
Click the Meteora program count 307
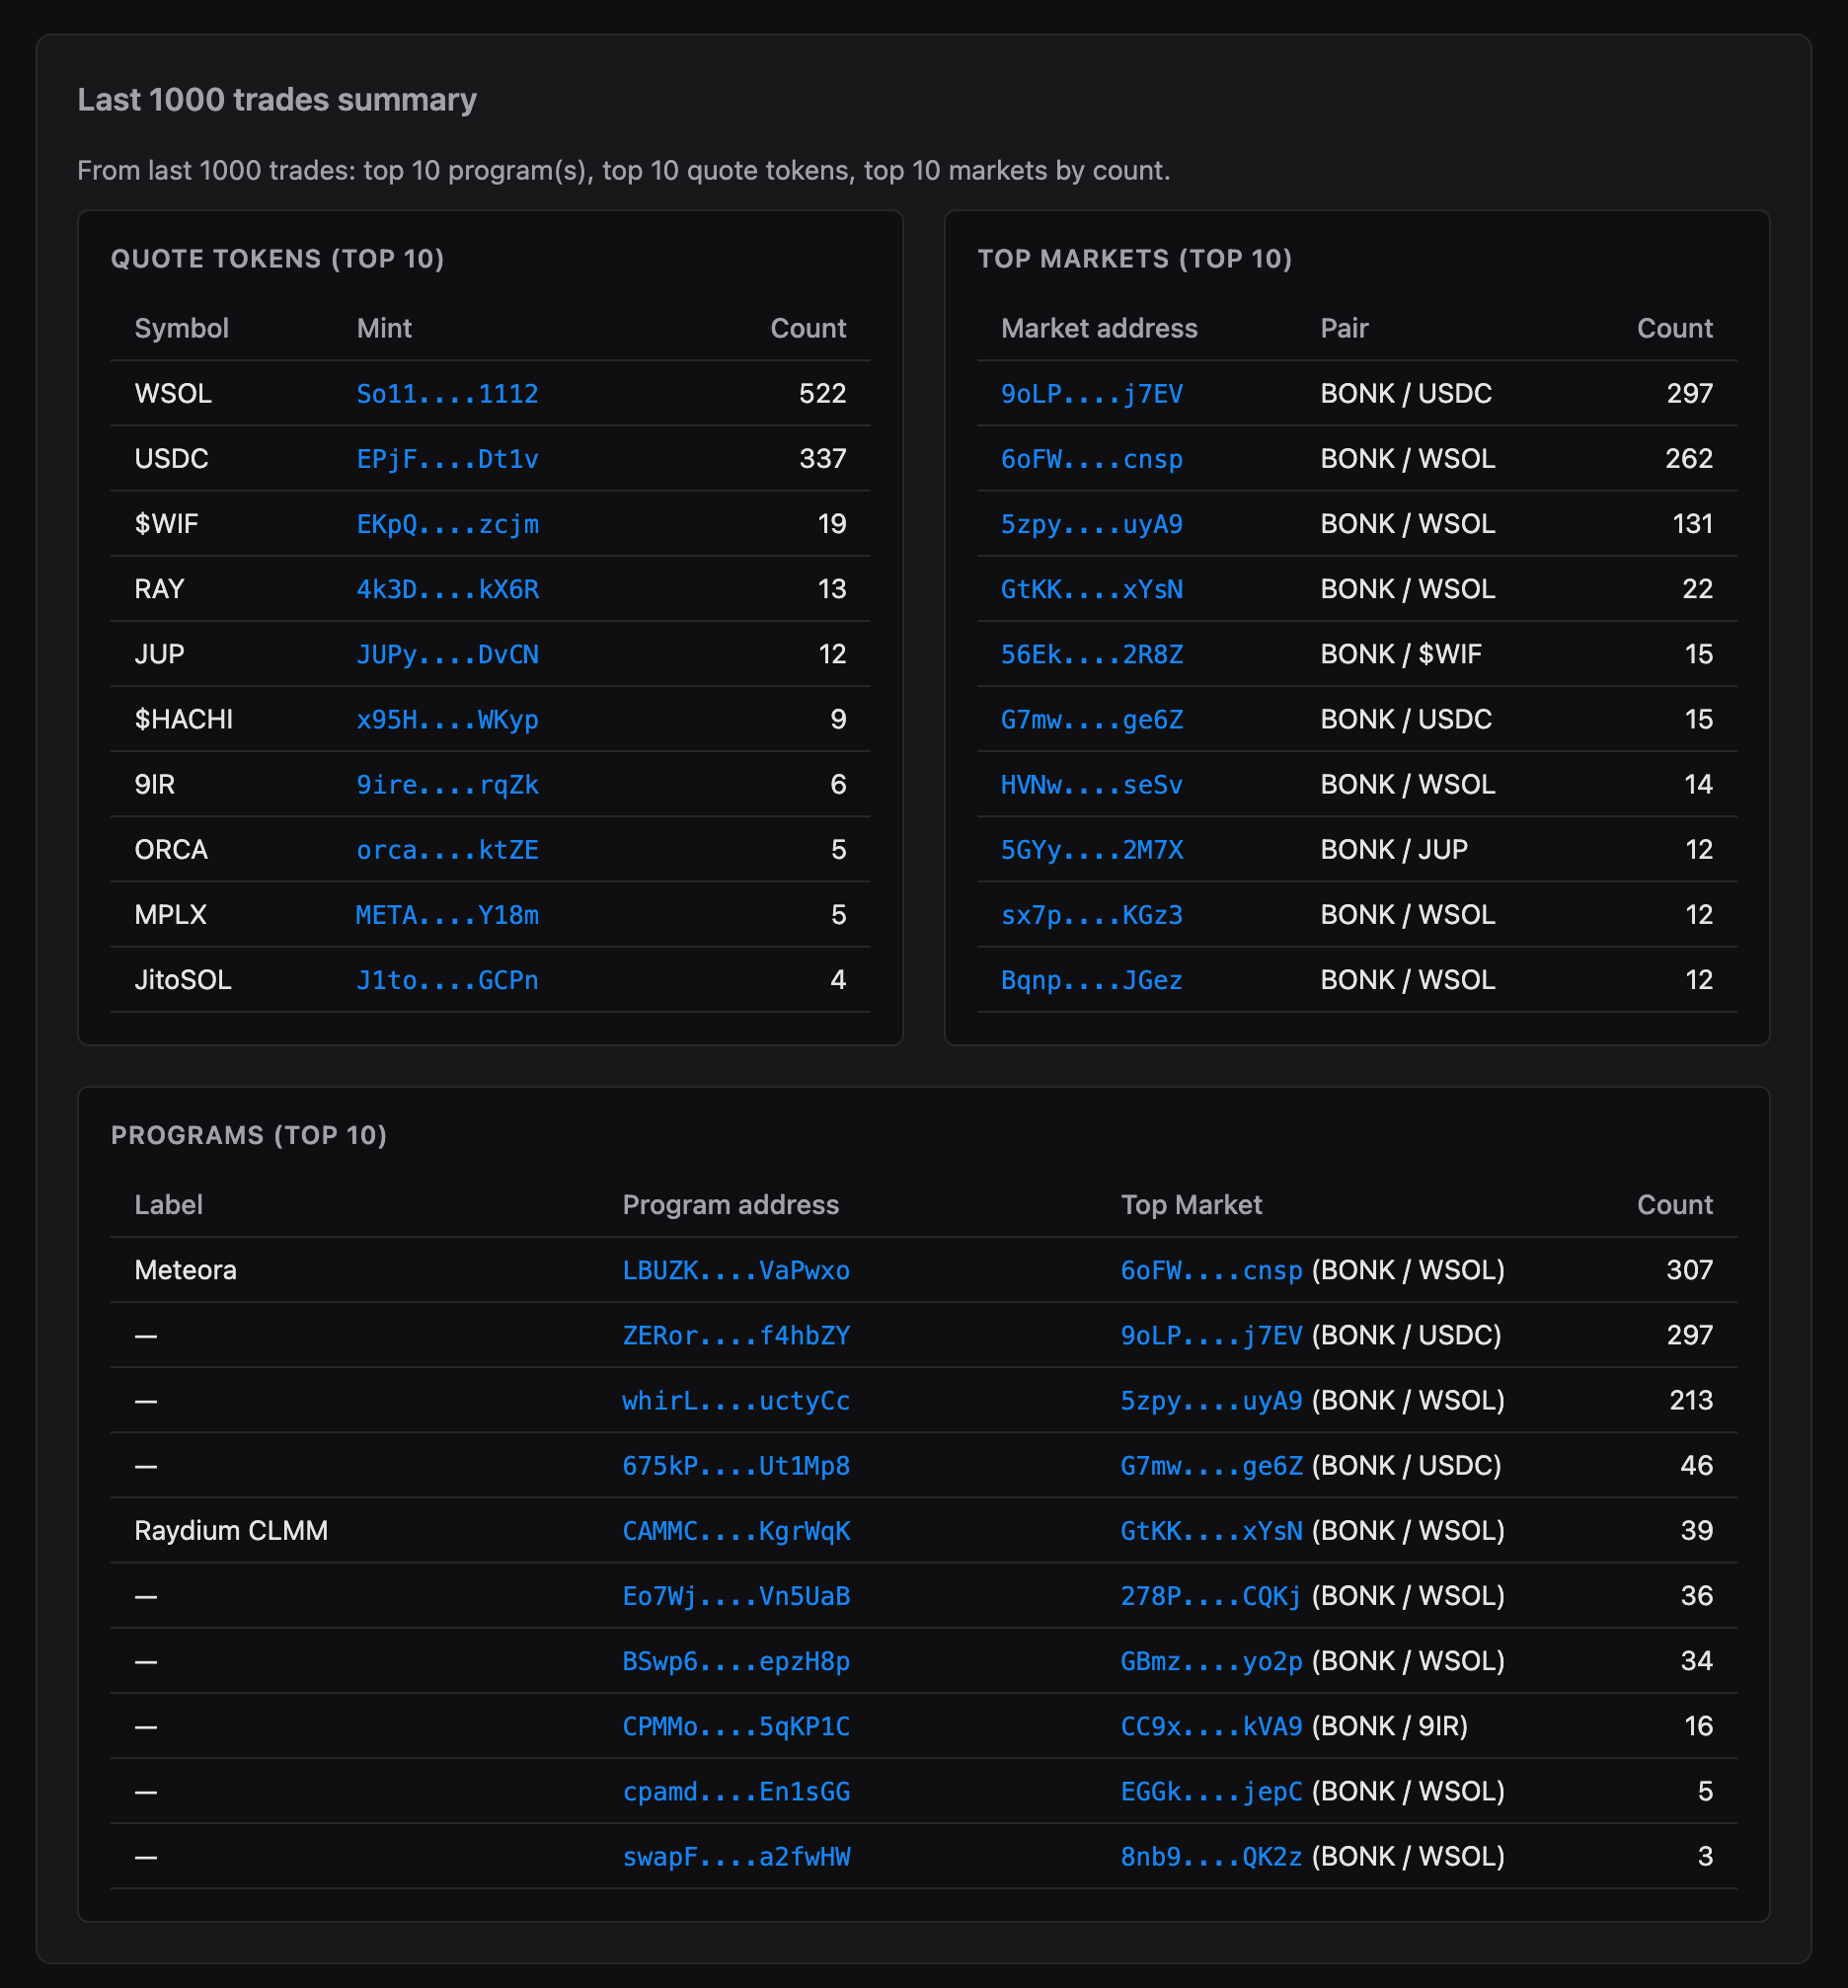click(x=1689, y=1270)
